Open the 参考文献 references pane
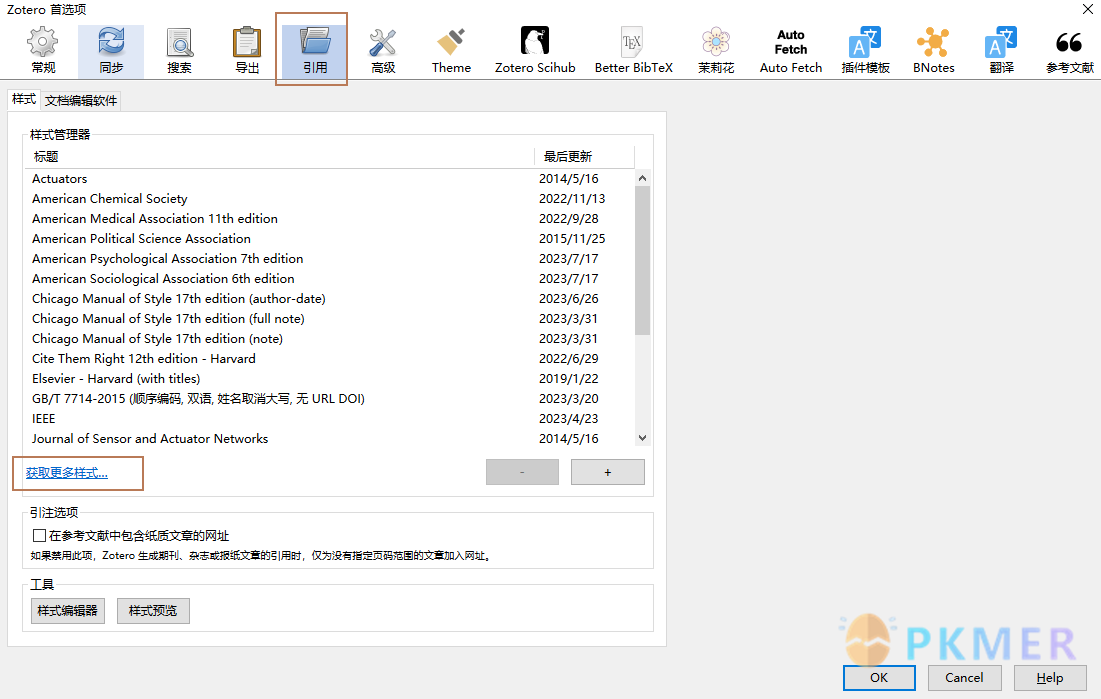This screenshot has width=1101, height=699. [x=1069, y=51]
